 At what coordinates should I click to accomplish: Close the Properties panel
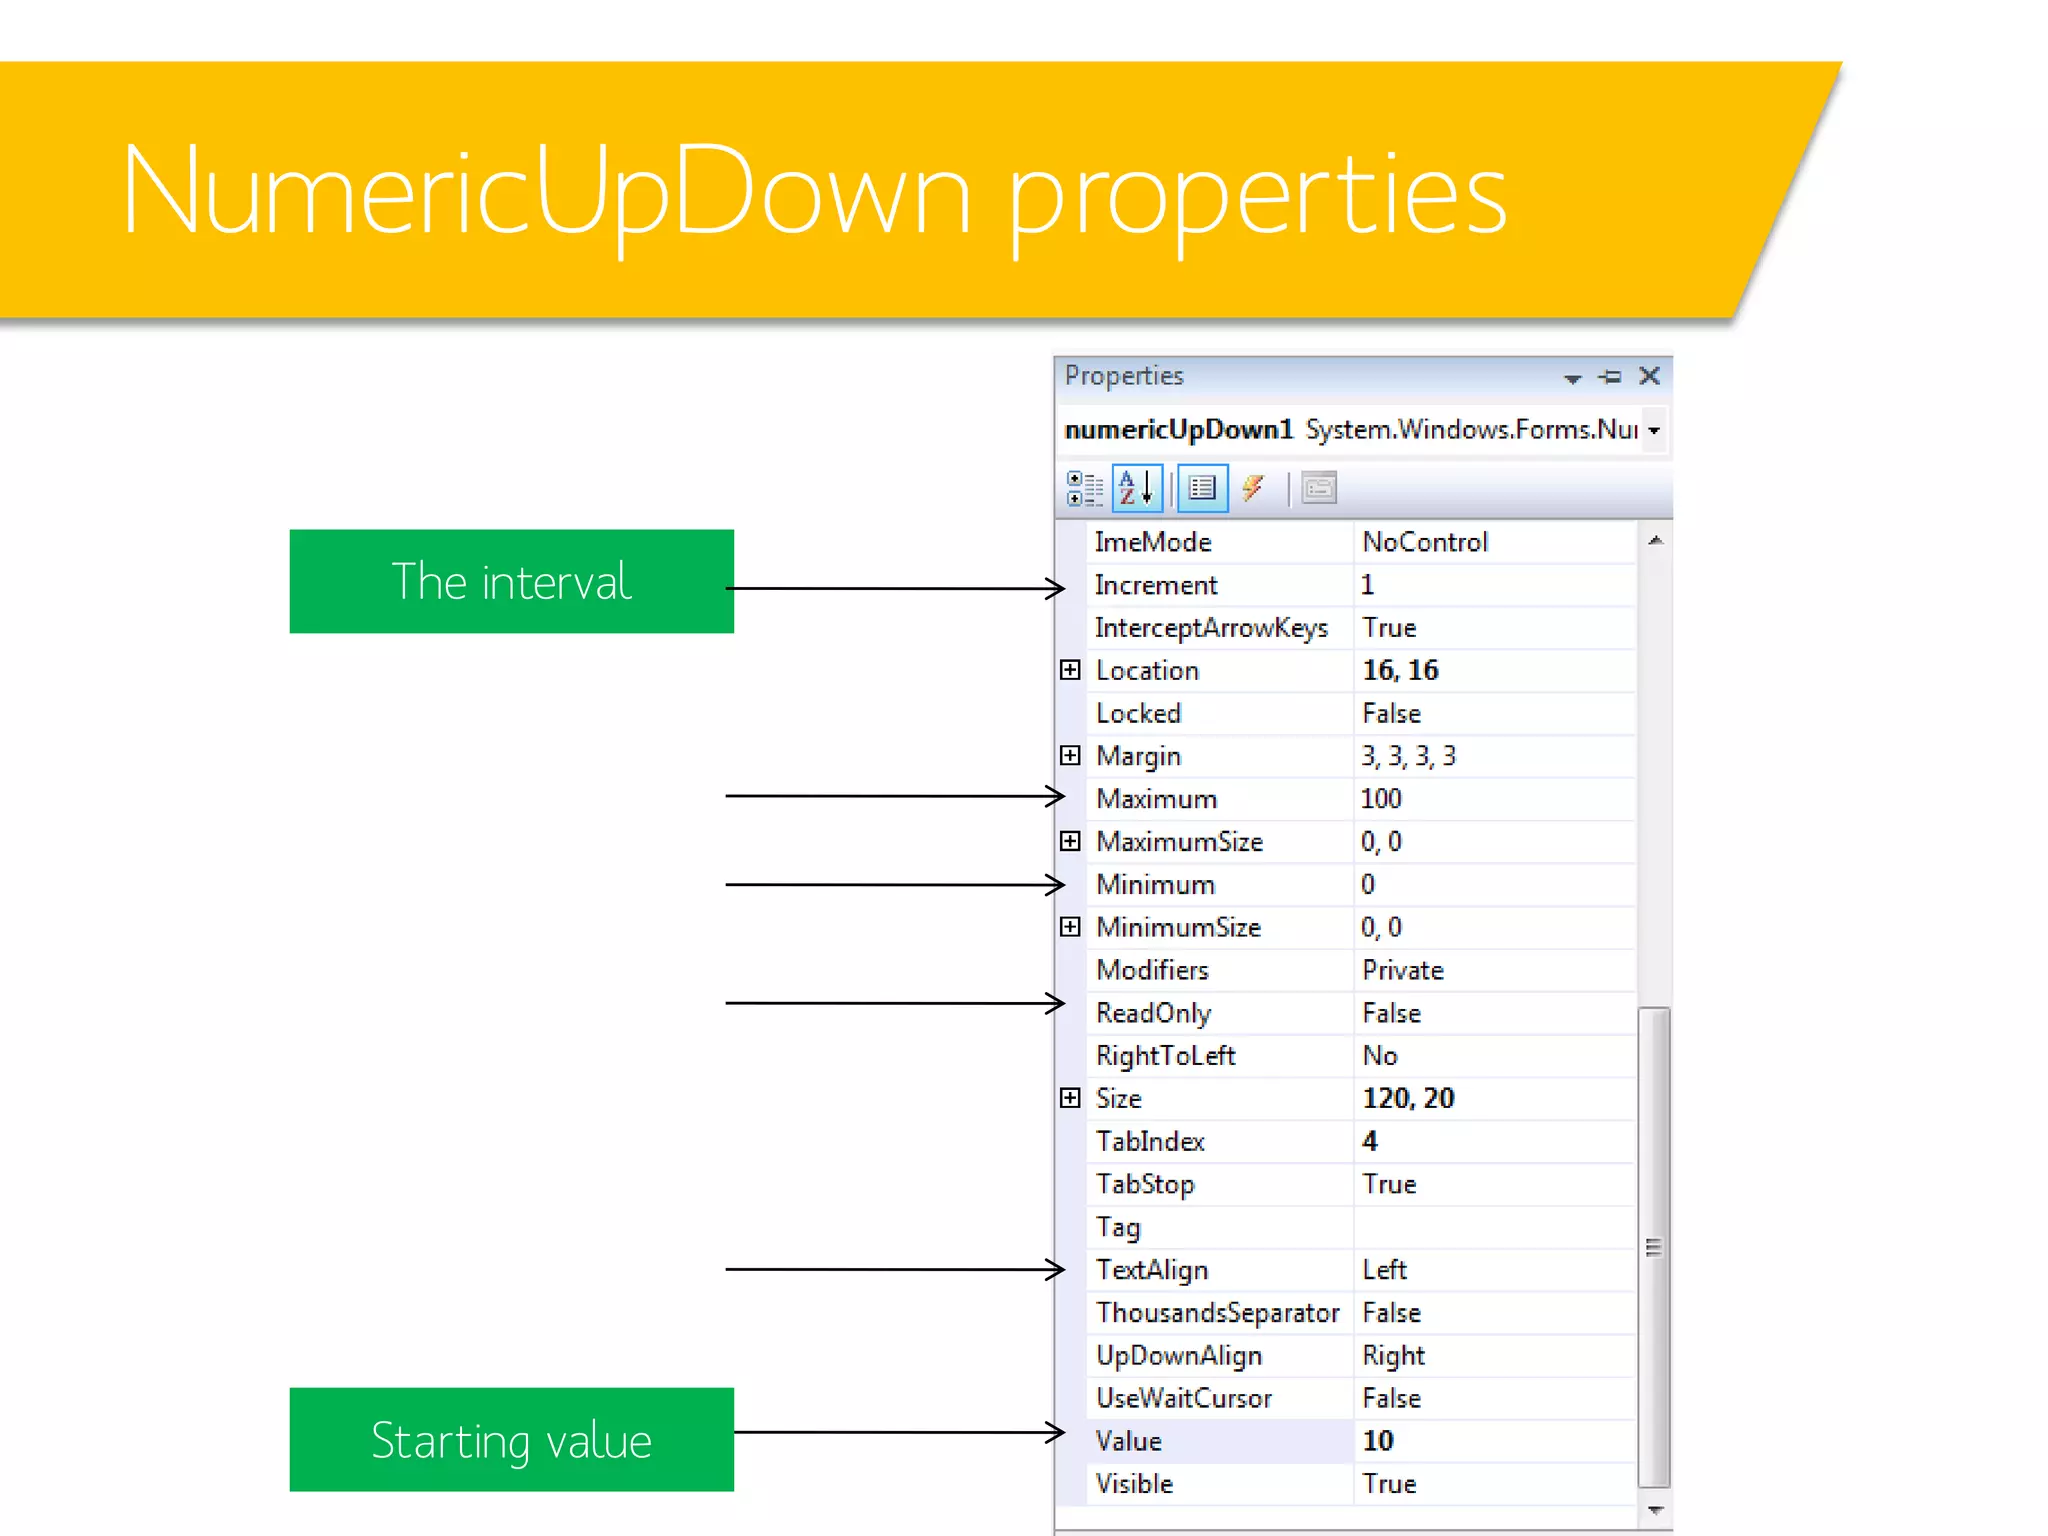tap(1650, 376)
